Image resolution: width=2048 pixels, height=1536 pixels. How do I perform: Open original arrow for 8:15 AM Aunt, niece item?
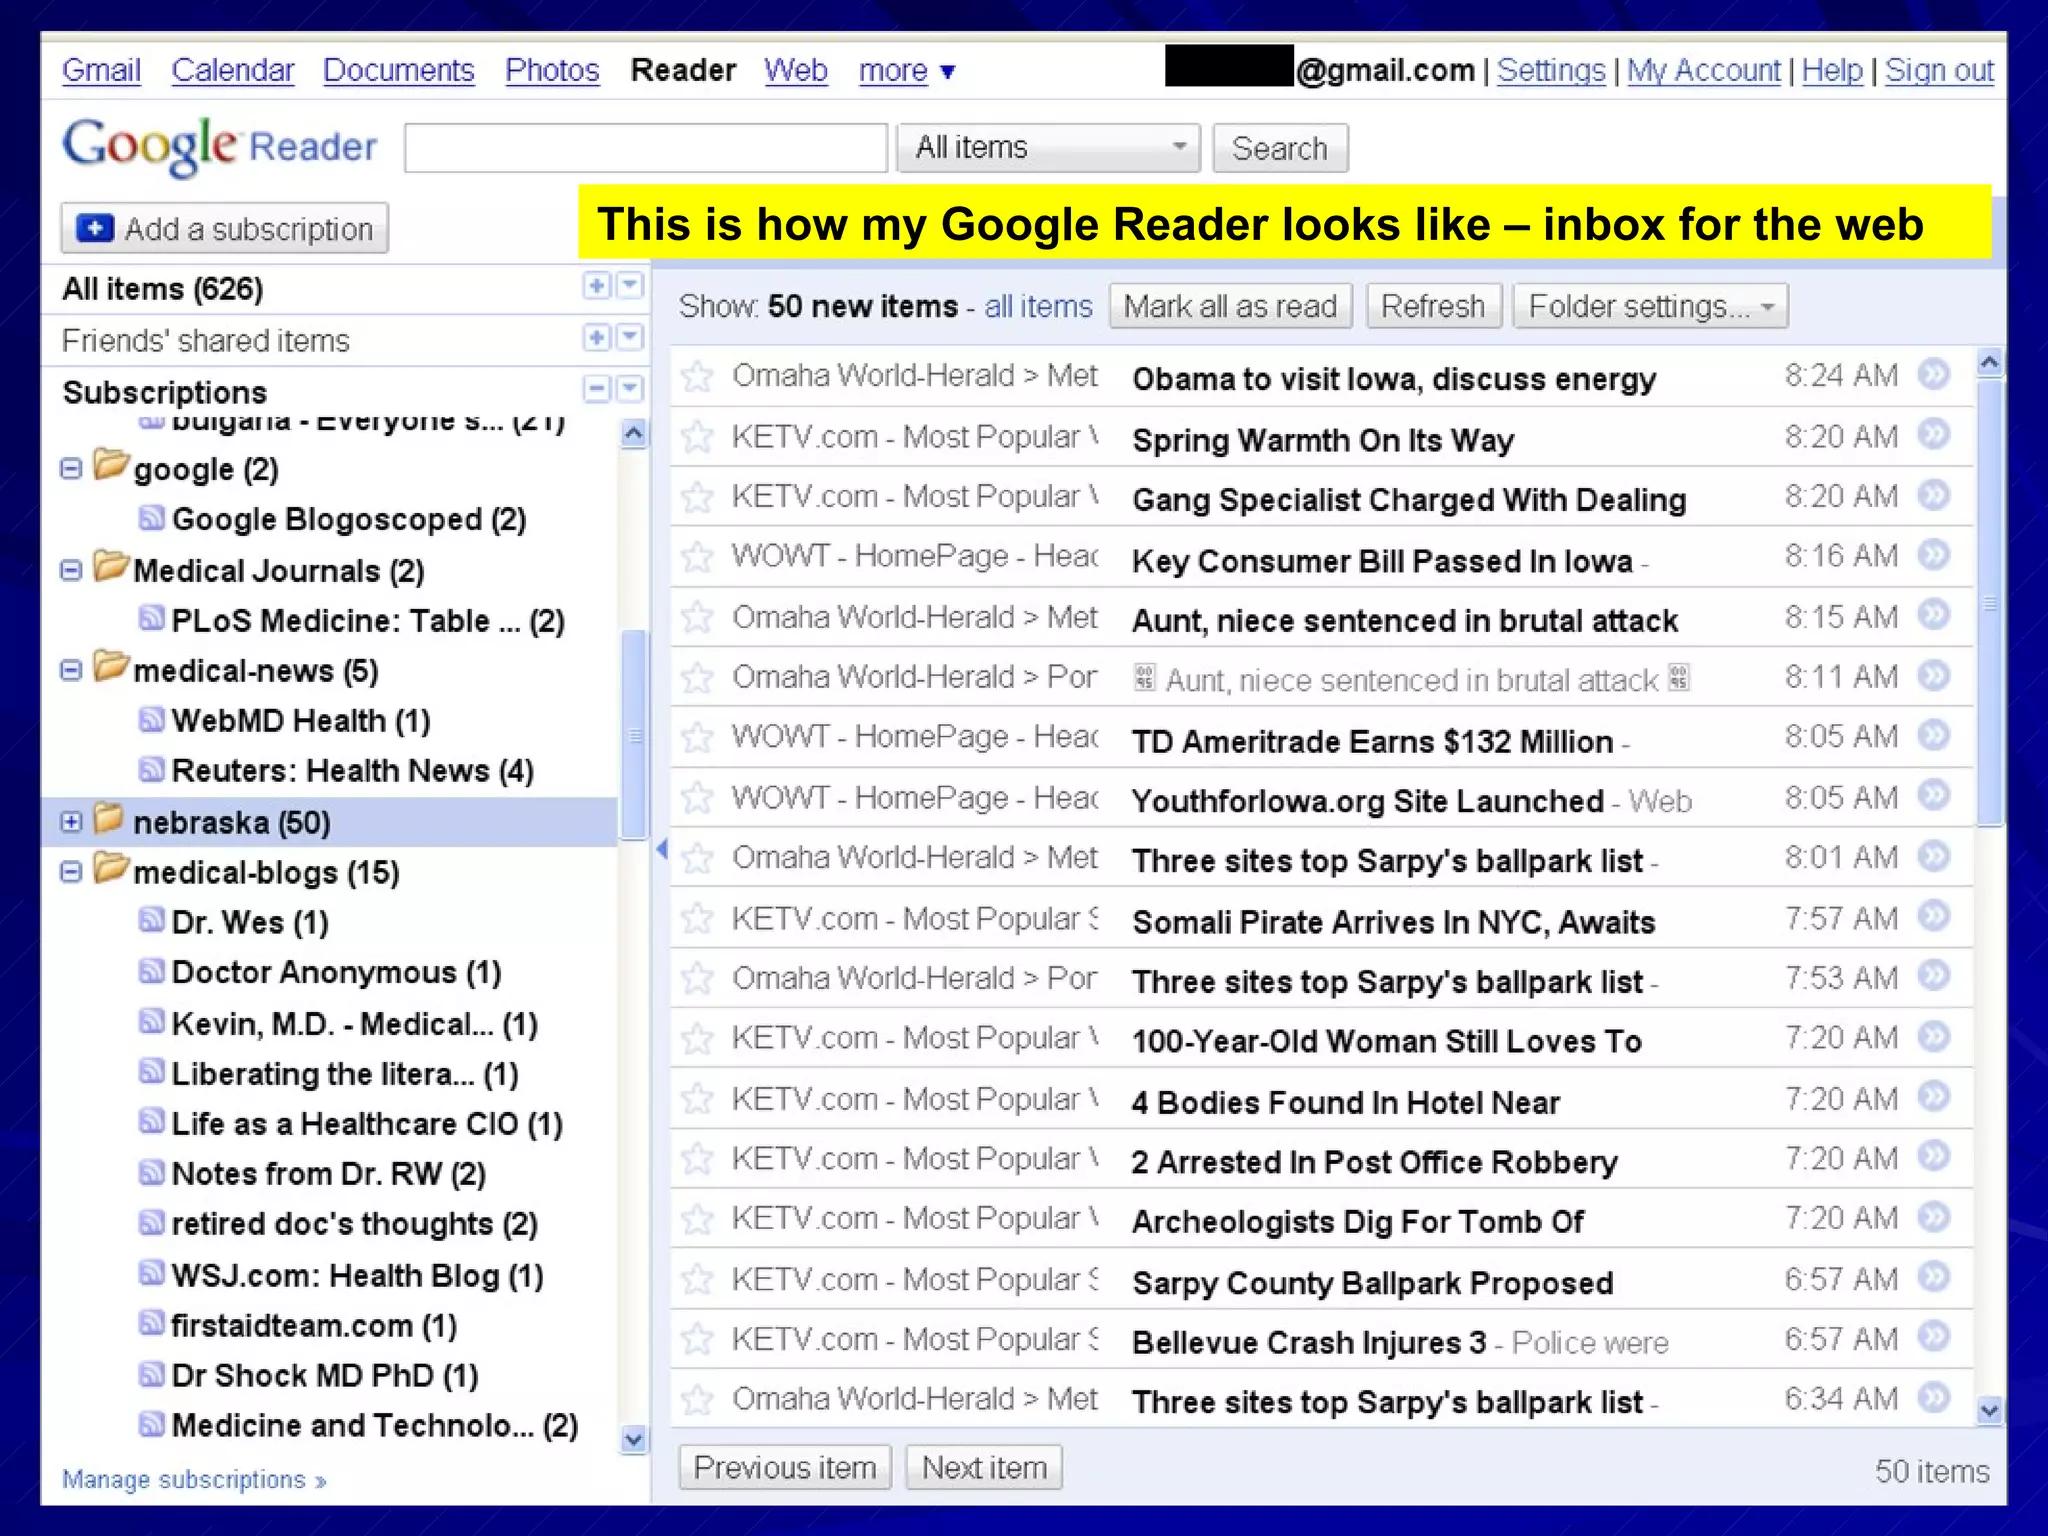1934,615
